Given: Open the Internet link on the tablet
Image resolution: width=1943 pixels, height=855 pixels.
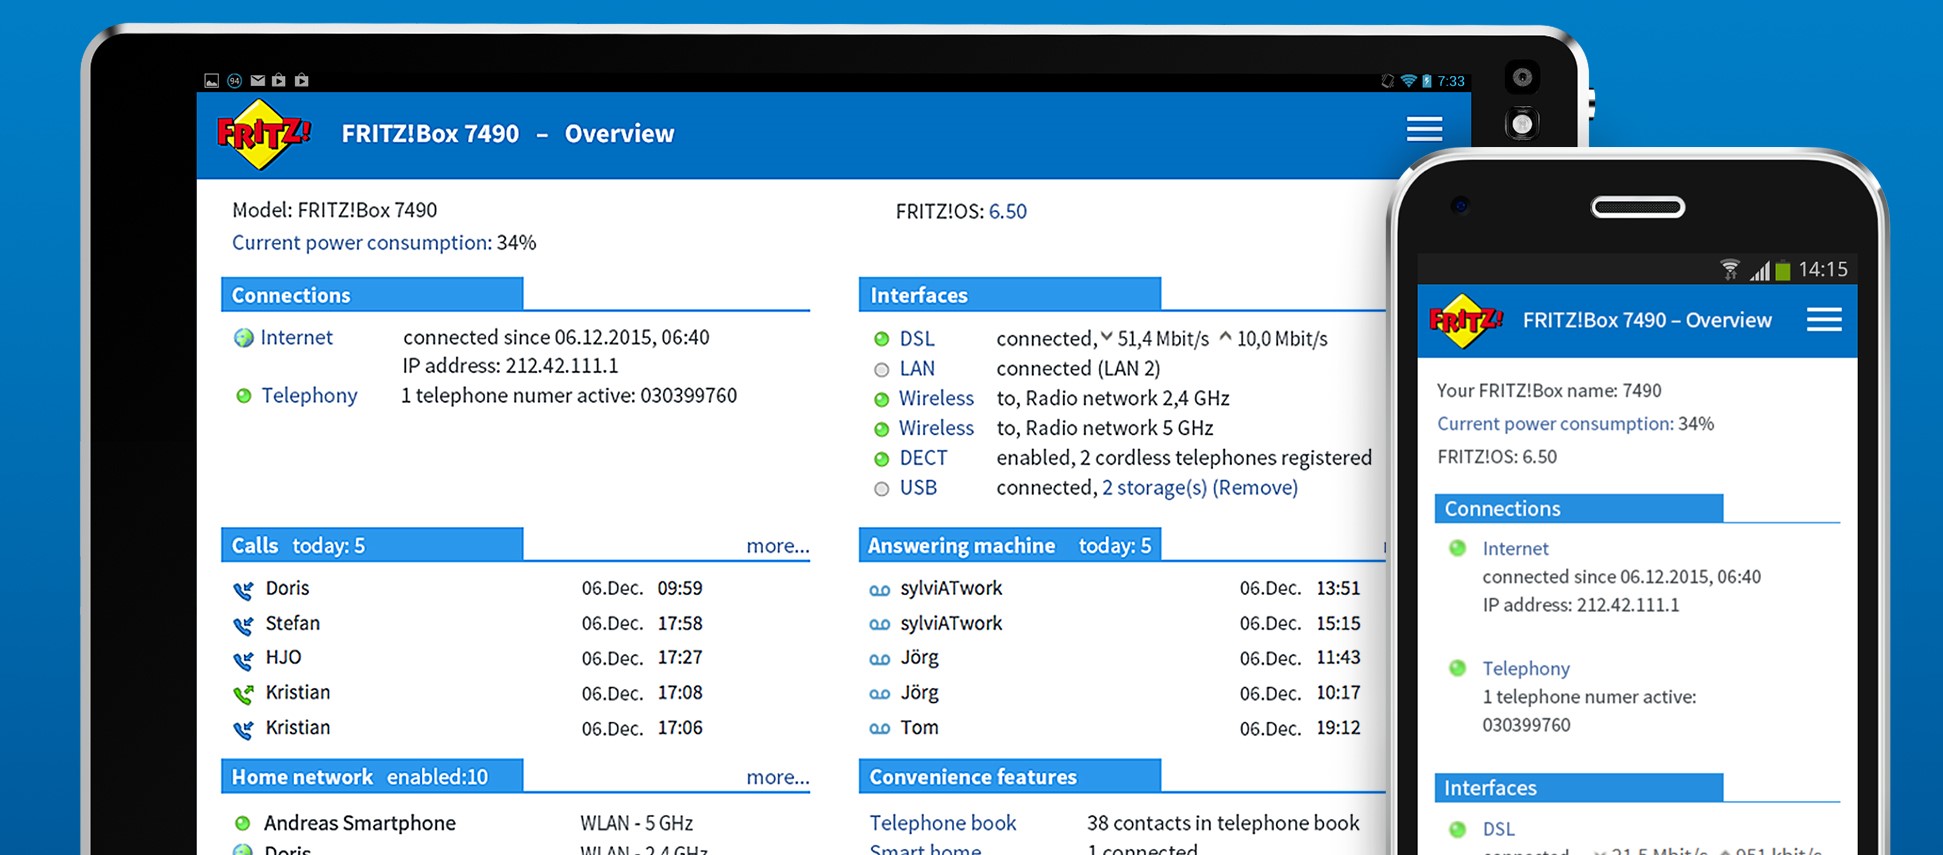Looking at the screenshot, I should coord(296,338).
